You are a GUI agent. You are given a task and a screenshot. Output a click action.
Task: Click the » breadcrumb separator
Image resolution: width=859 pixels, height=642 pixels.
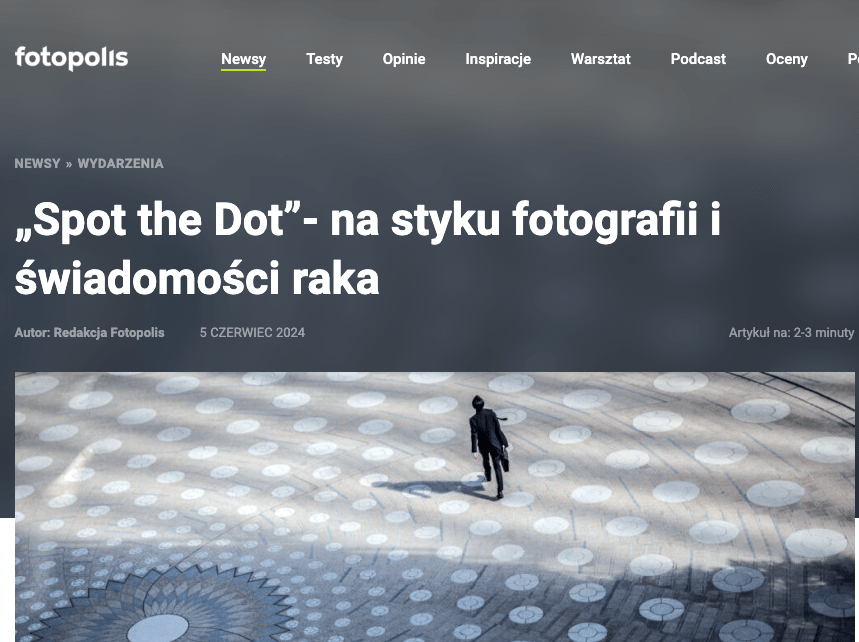(68, 164)
